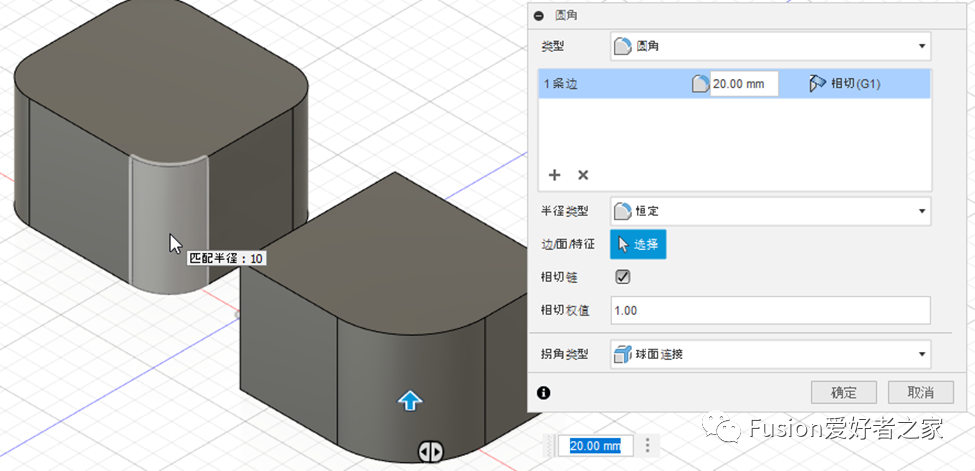975x471 pixels.
Task: Click the blue 选择 selection button
Action: coord(638,243)
